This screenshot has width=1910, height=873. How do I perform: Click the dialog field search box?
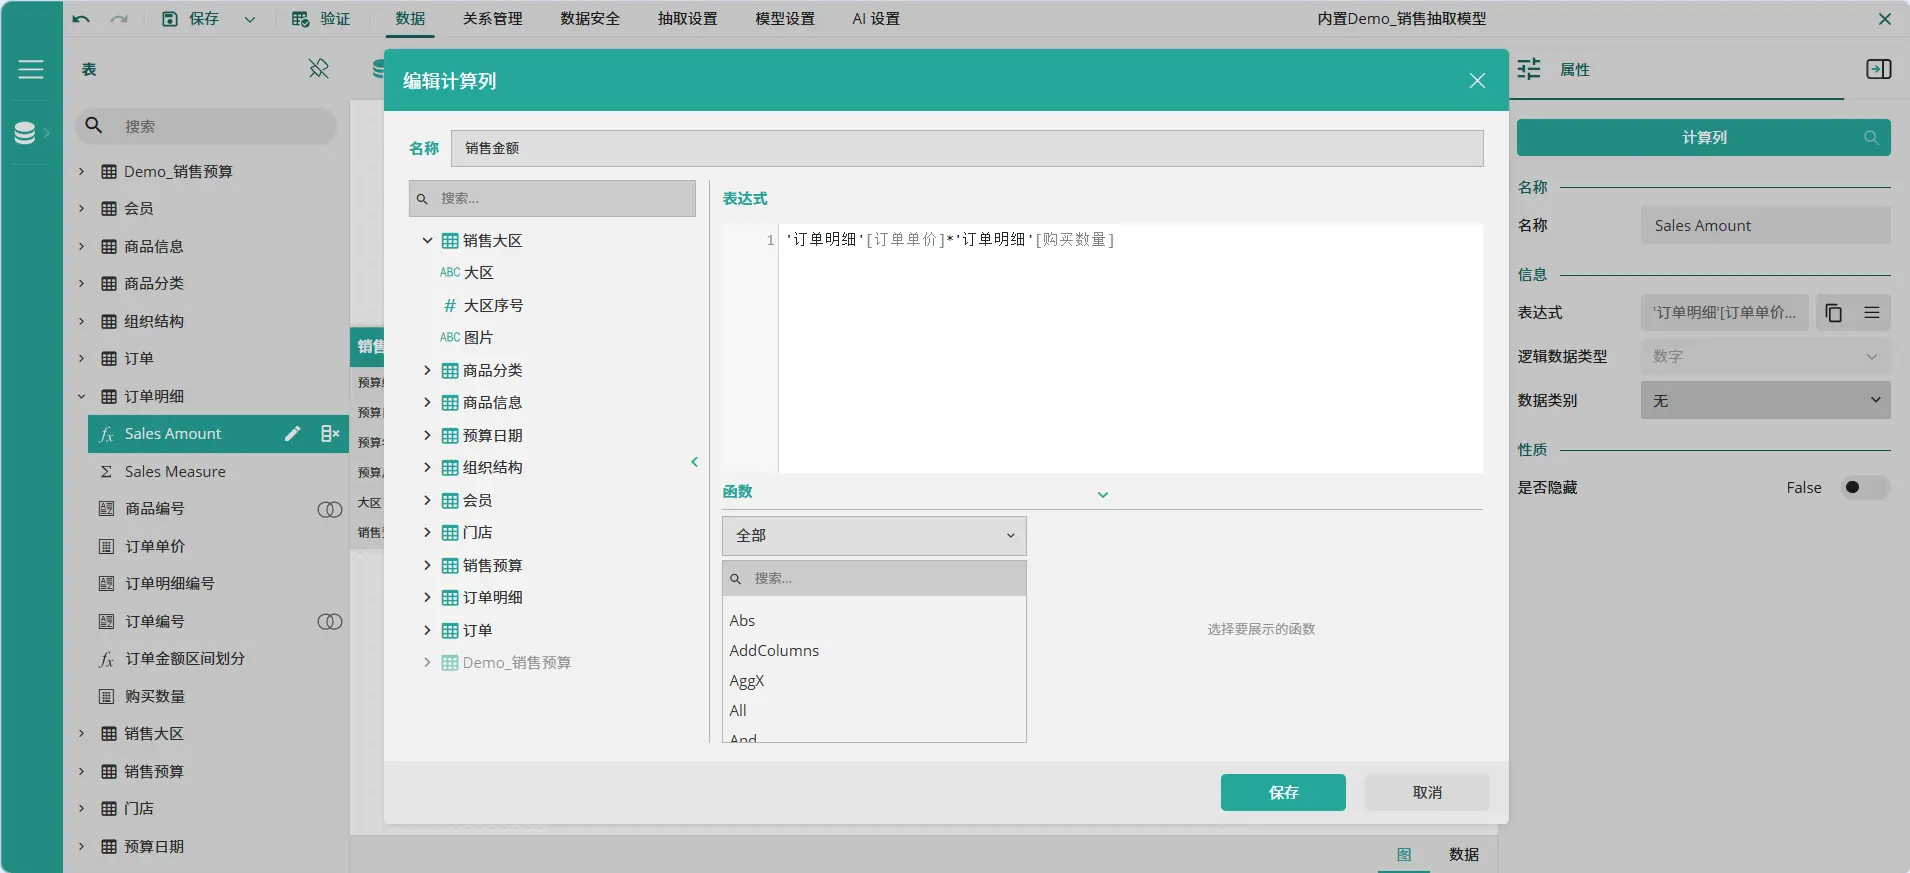tap(552, 198)
